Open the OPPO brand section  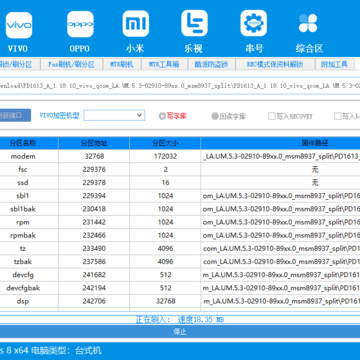tap(80, 32)
